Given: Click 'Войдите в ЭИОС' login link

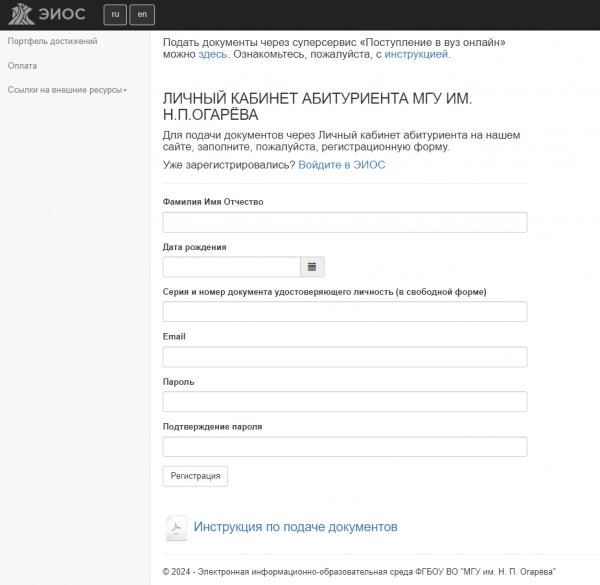Looking at the screenshot, I should point(342,165).
